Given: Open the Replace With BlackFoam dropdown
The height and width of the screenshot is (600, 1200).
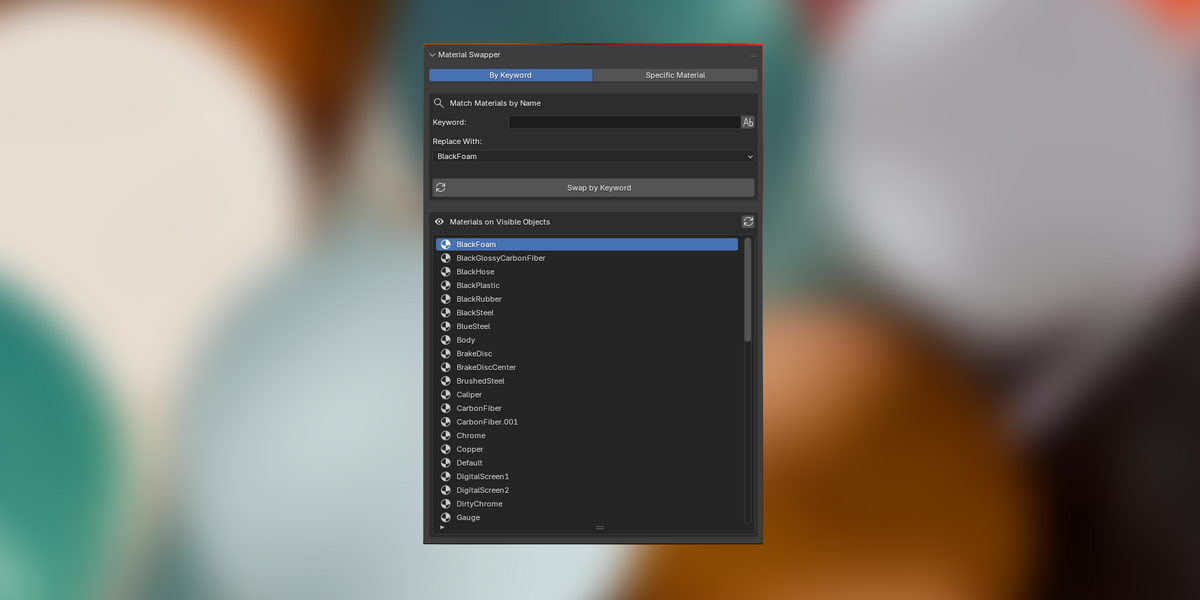Looking at the screenshot, I should click(x=594, y=157).
